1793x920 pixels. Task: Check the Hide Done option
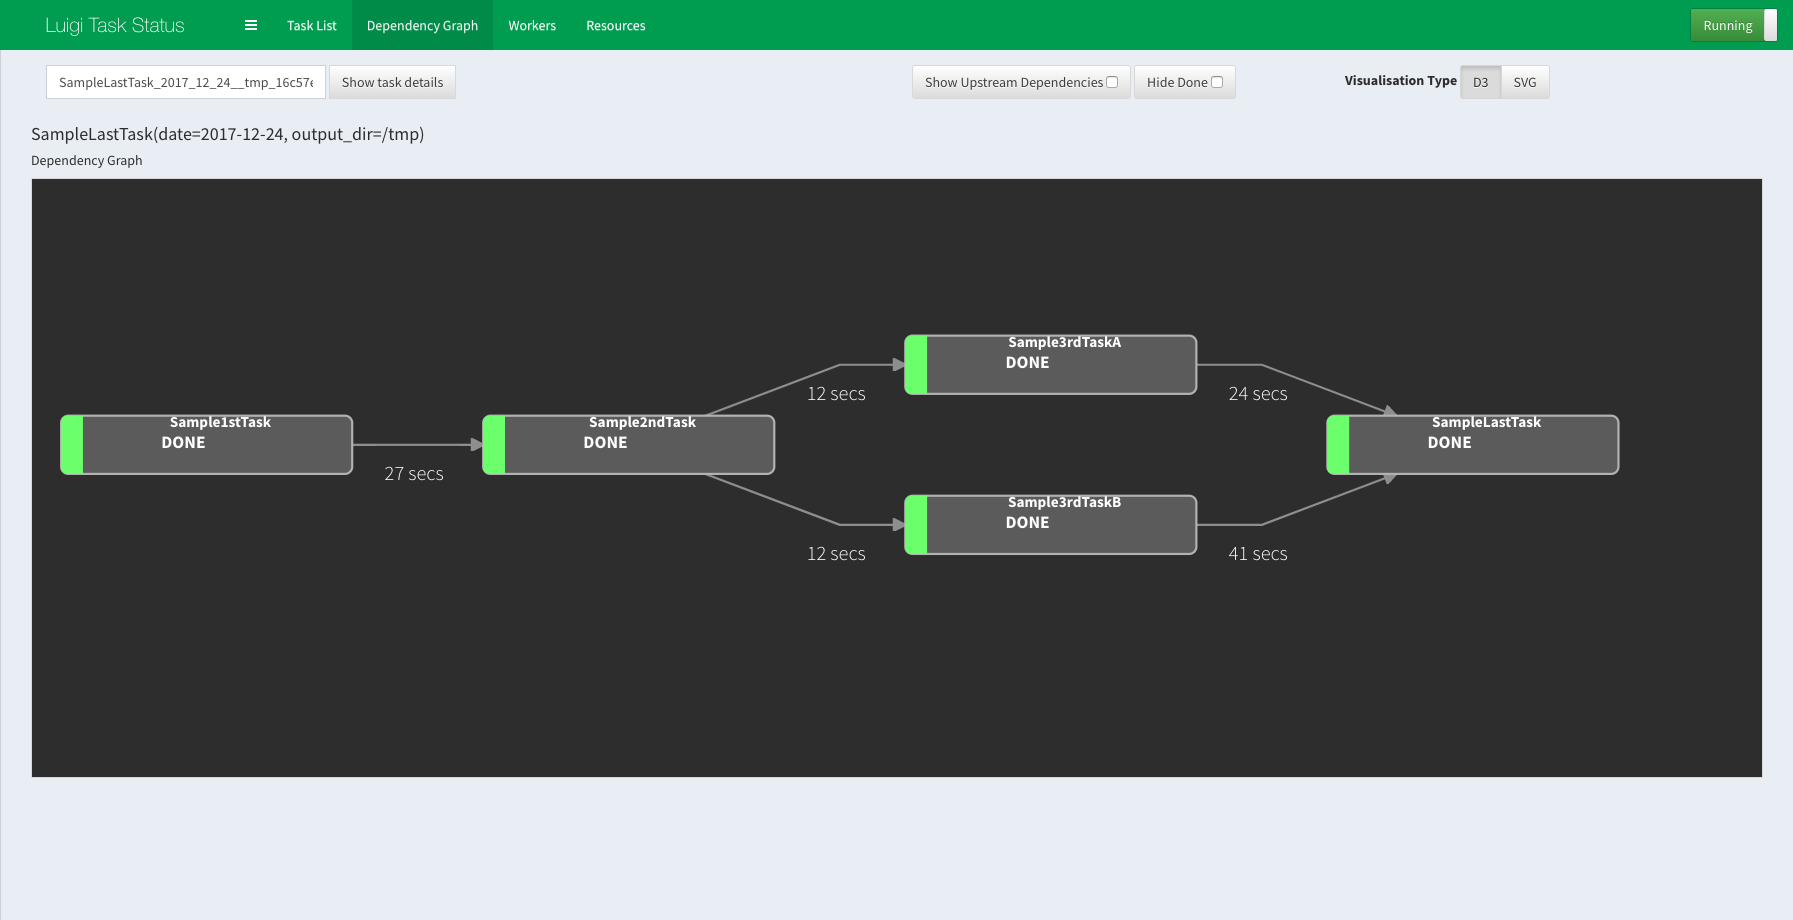(x=1216, y=81)
